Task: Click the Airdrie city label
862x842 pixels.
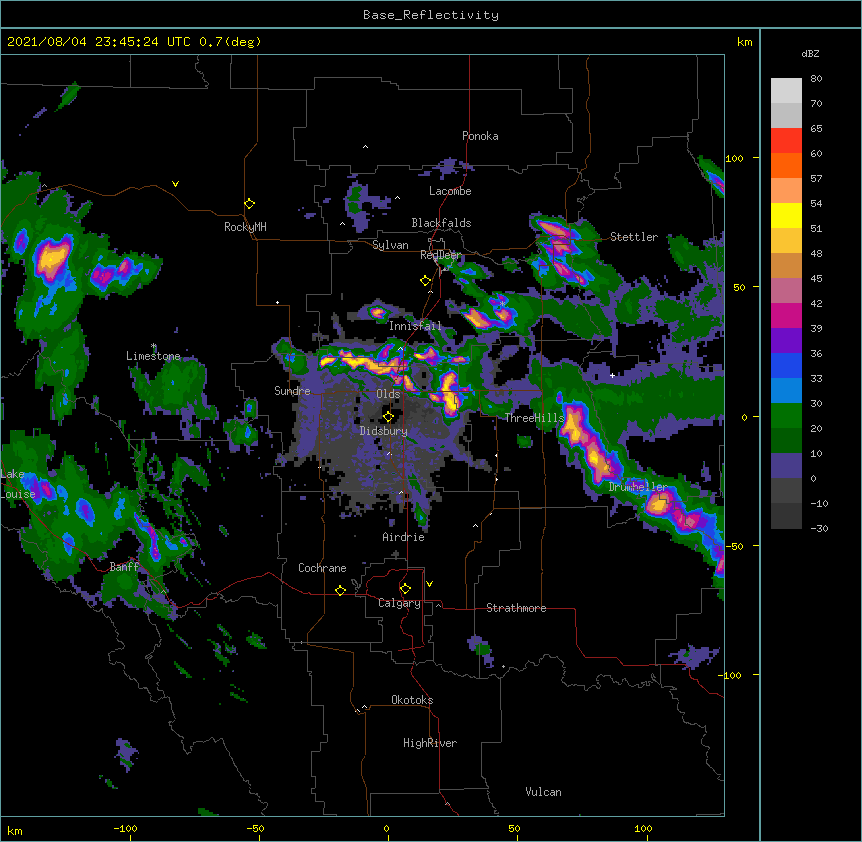Action: 404,537
